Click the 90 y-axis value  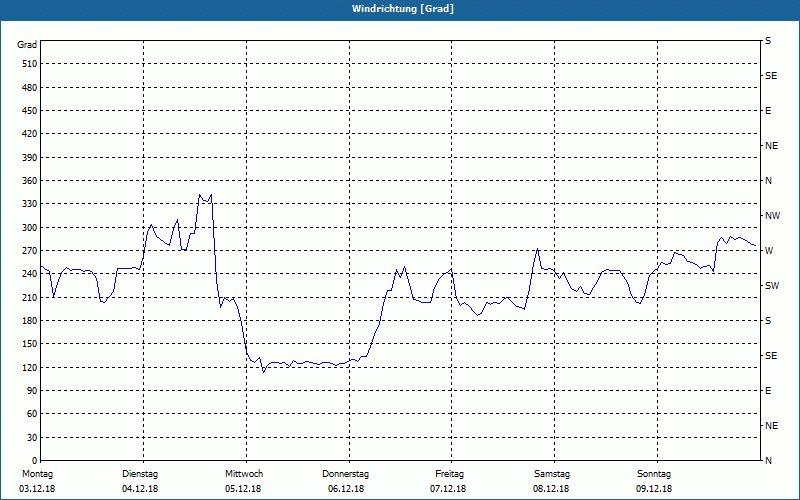32,391
